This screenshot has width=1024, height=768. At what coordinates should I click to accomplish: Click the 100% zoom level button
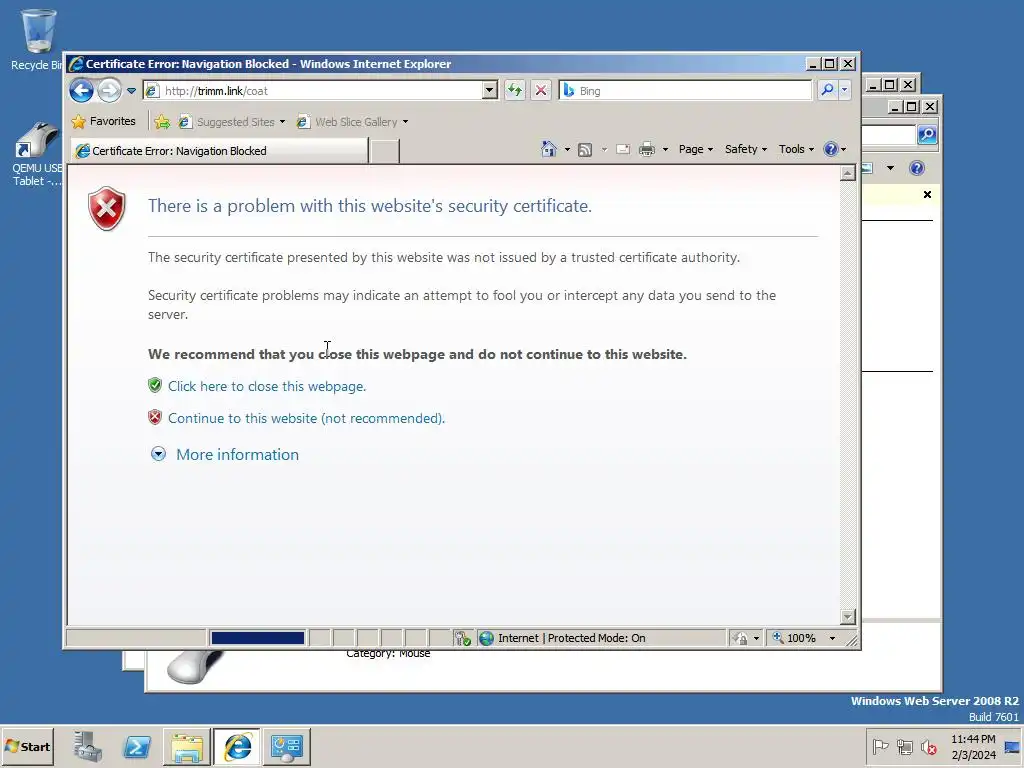794,638
